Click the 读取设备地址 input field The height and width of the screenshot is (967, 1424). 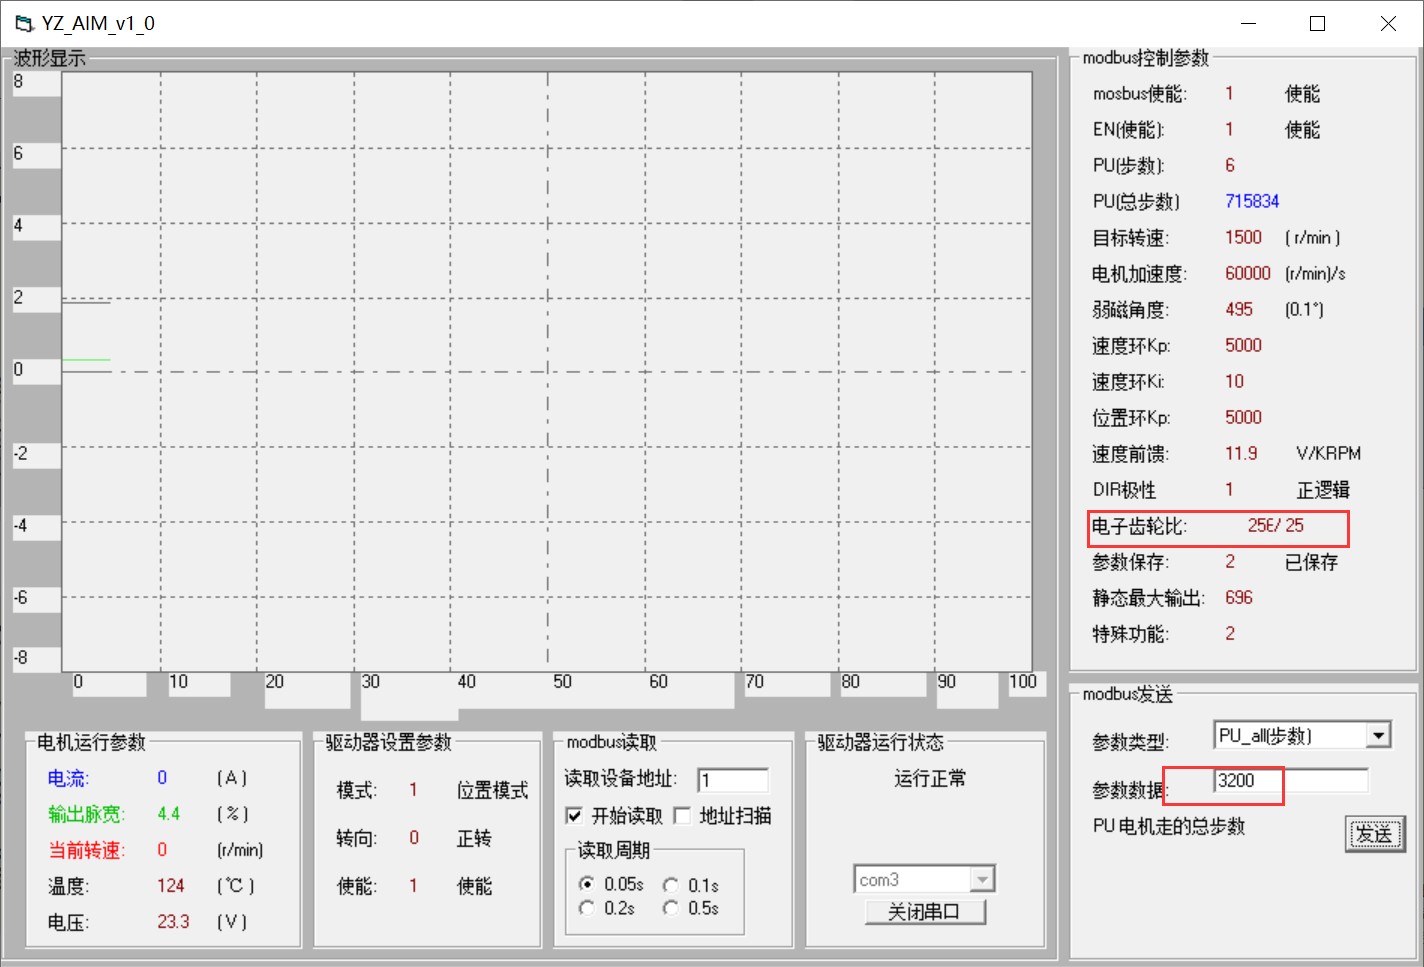click(x=733, y=780)
